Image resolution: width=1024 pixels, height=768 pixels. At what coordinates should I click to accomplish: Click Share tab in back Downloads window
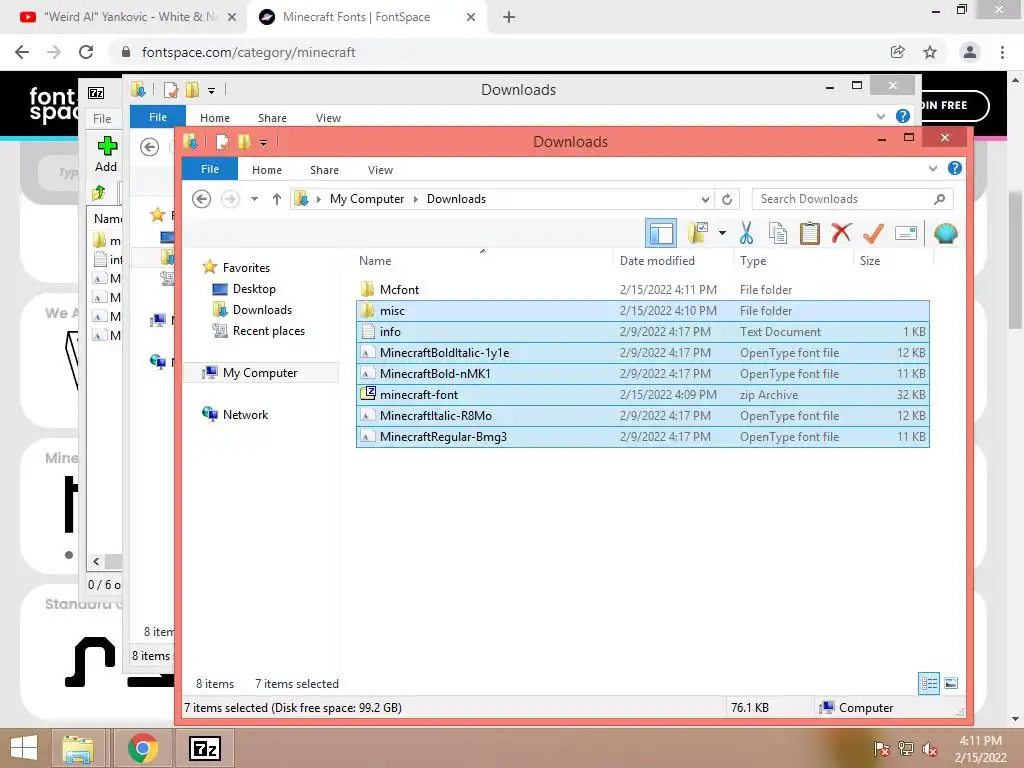pyautogui.click(x=272, y=118)
